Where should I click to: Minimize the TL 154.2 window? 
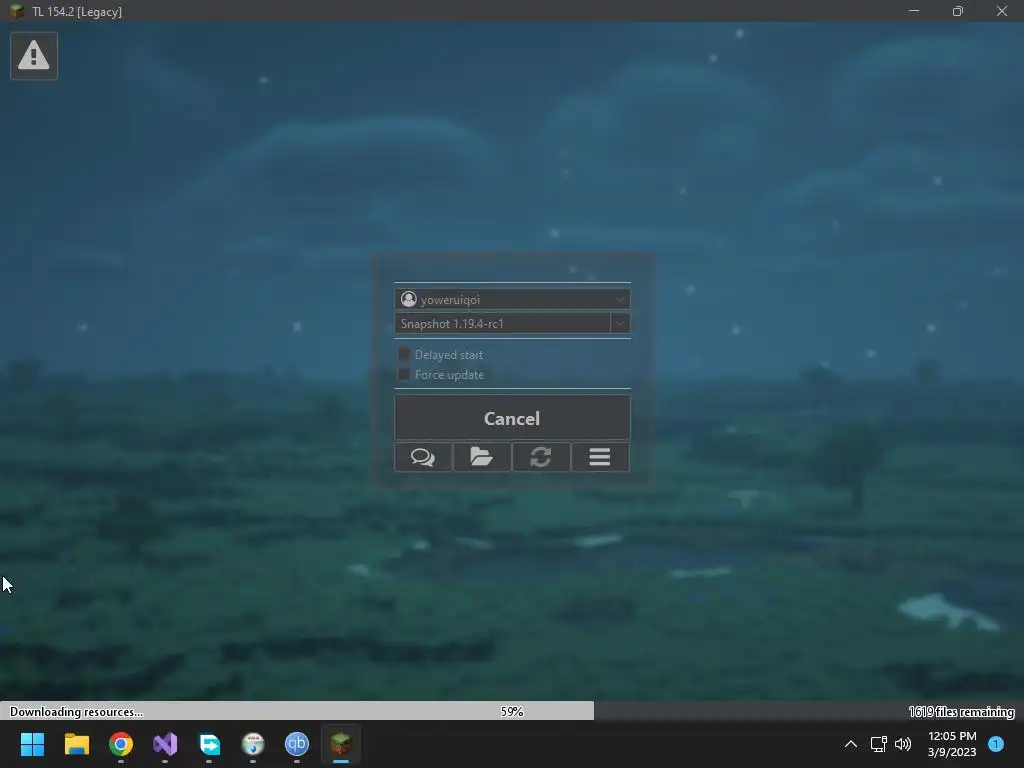tap(914, 11)
